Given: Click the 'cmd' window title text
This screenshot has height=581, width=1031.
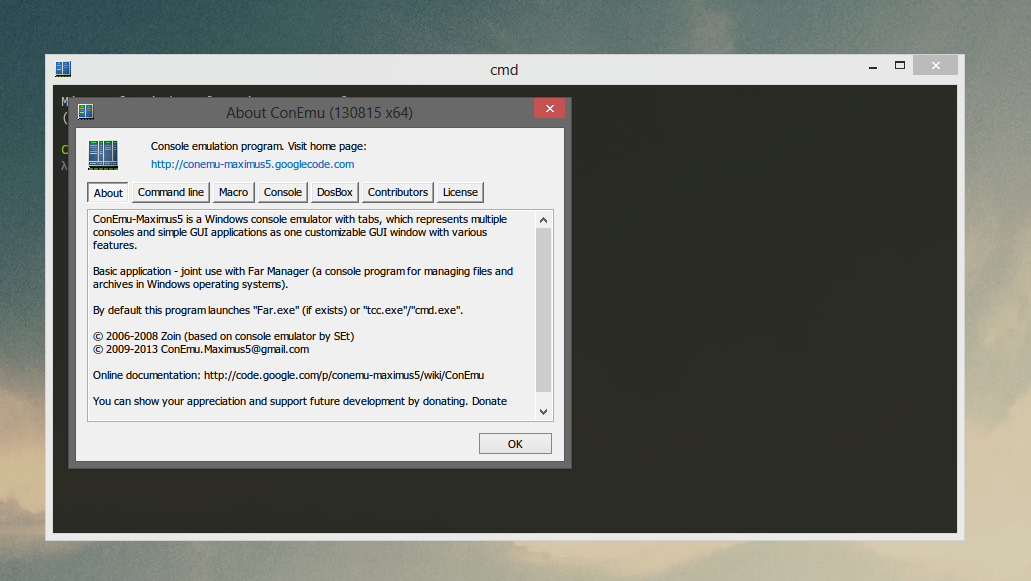Looking at the screenshot, I should [504, 70].
